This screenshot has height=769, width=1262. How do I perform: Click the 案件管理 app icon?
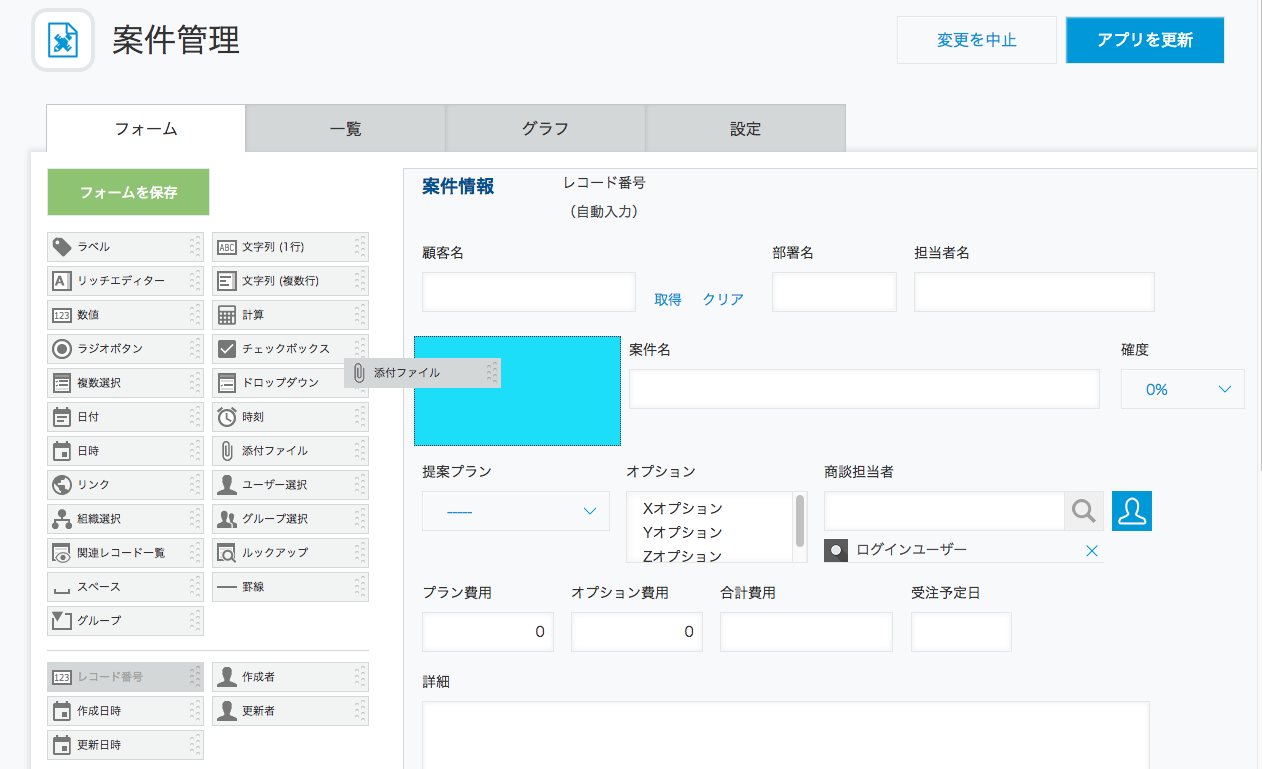[63, 41]
